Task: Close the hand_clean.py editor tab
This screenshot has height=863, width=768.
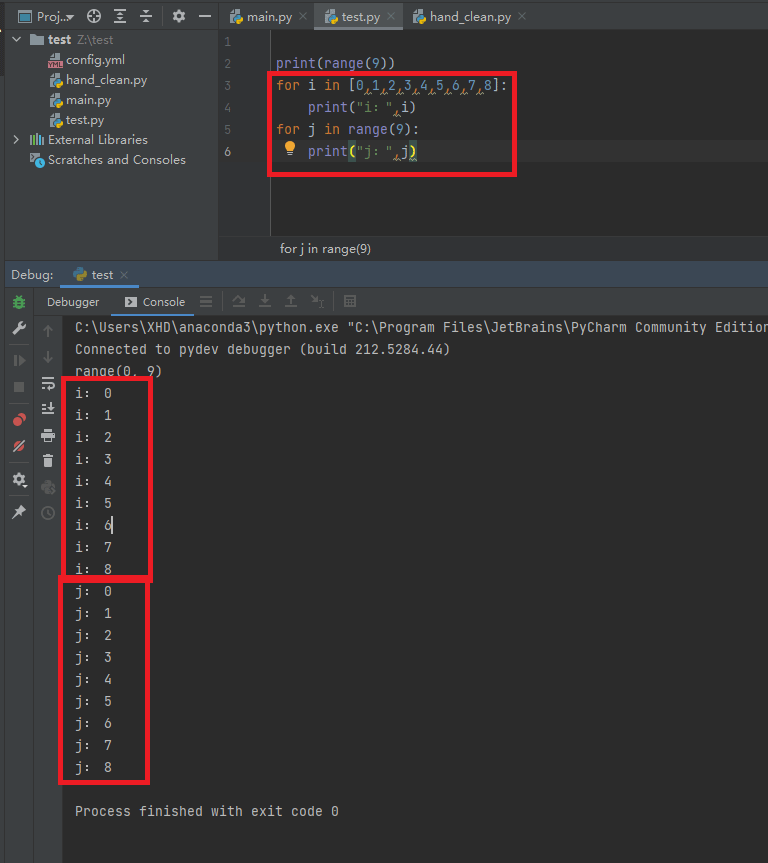Action: (x=522, y=17)
